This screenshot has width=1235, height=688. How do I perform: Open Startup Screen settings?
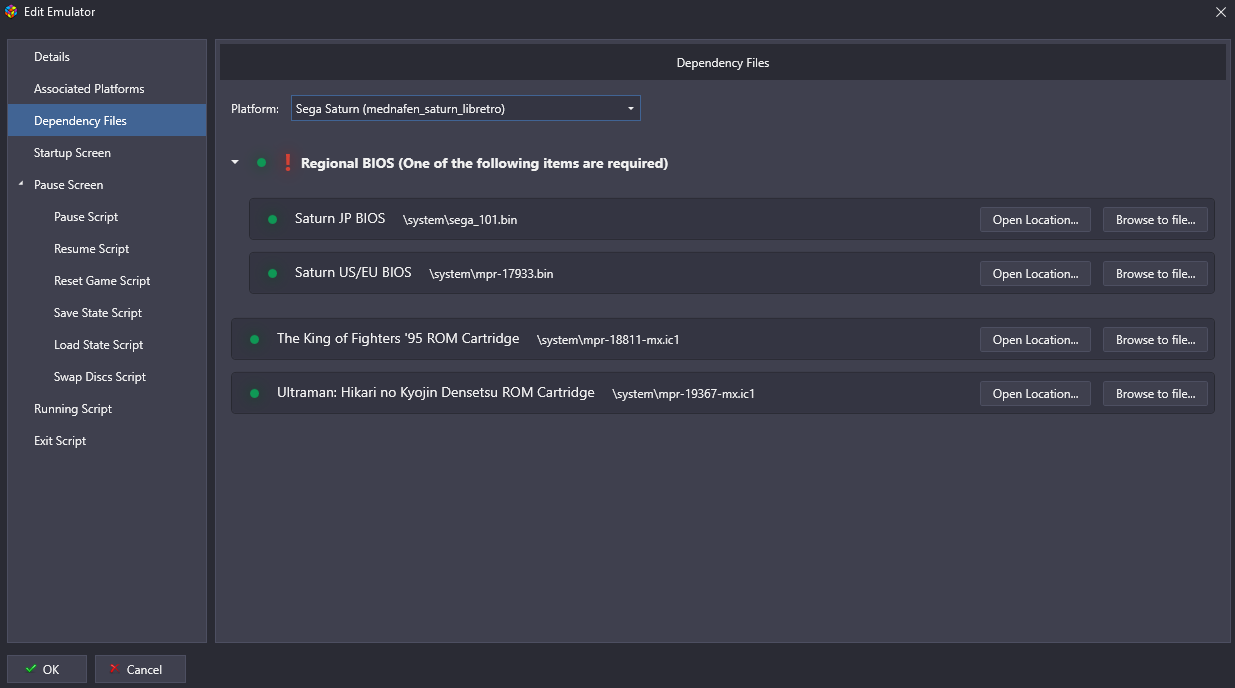click(x=107, y=153)
